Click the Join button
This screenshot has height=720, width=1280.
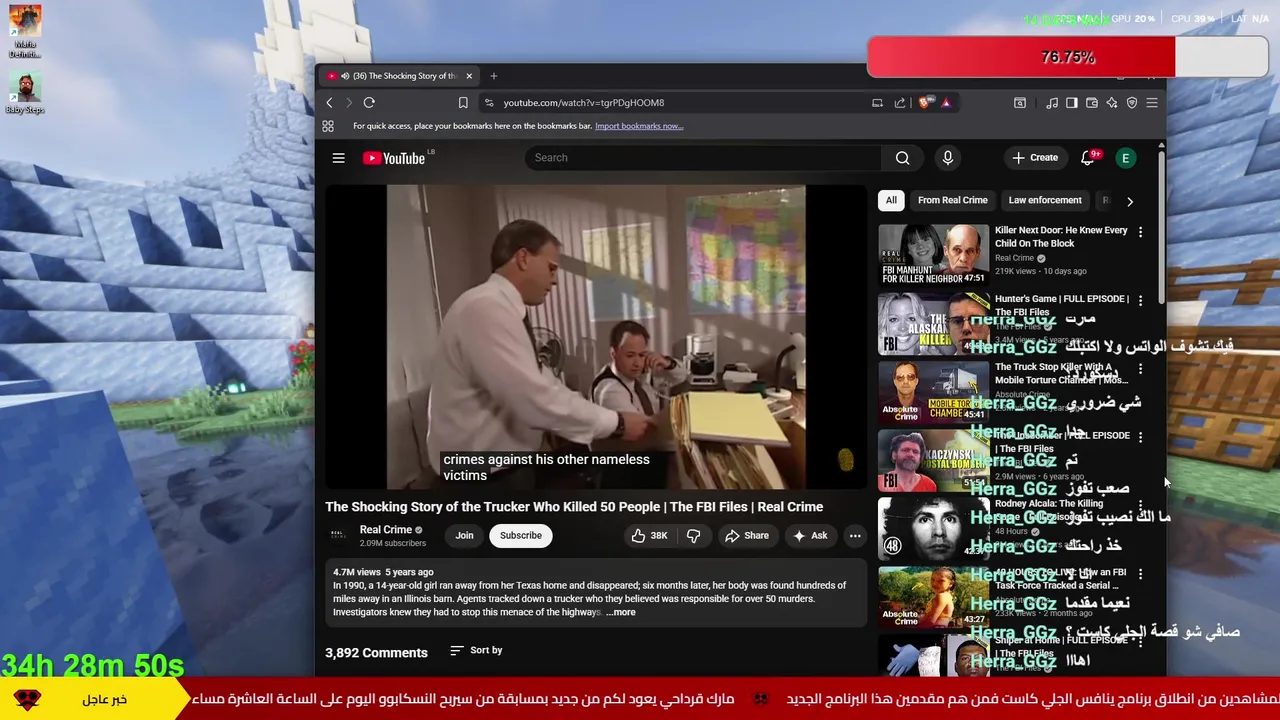pyautogui.click(x=465, y=536)
